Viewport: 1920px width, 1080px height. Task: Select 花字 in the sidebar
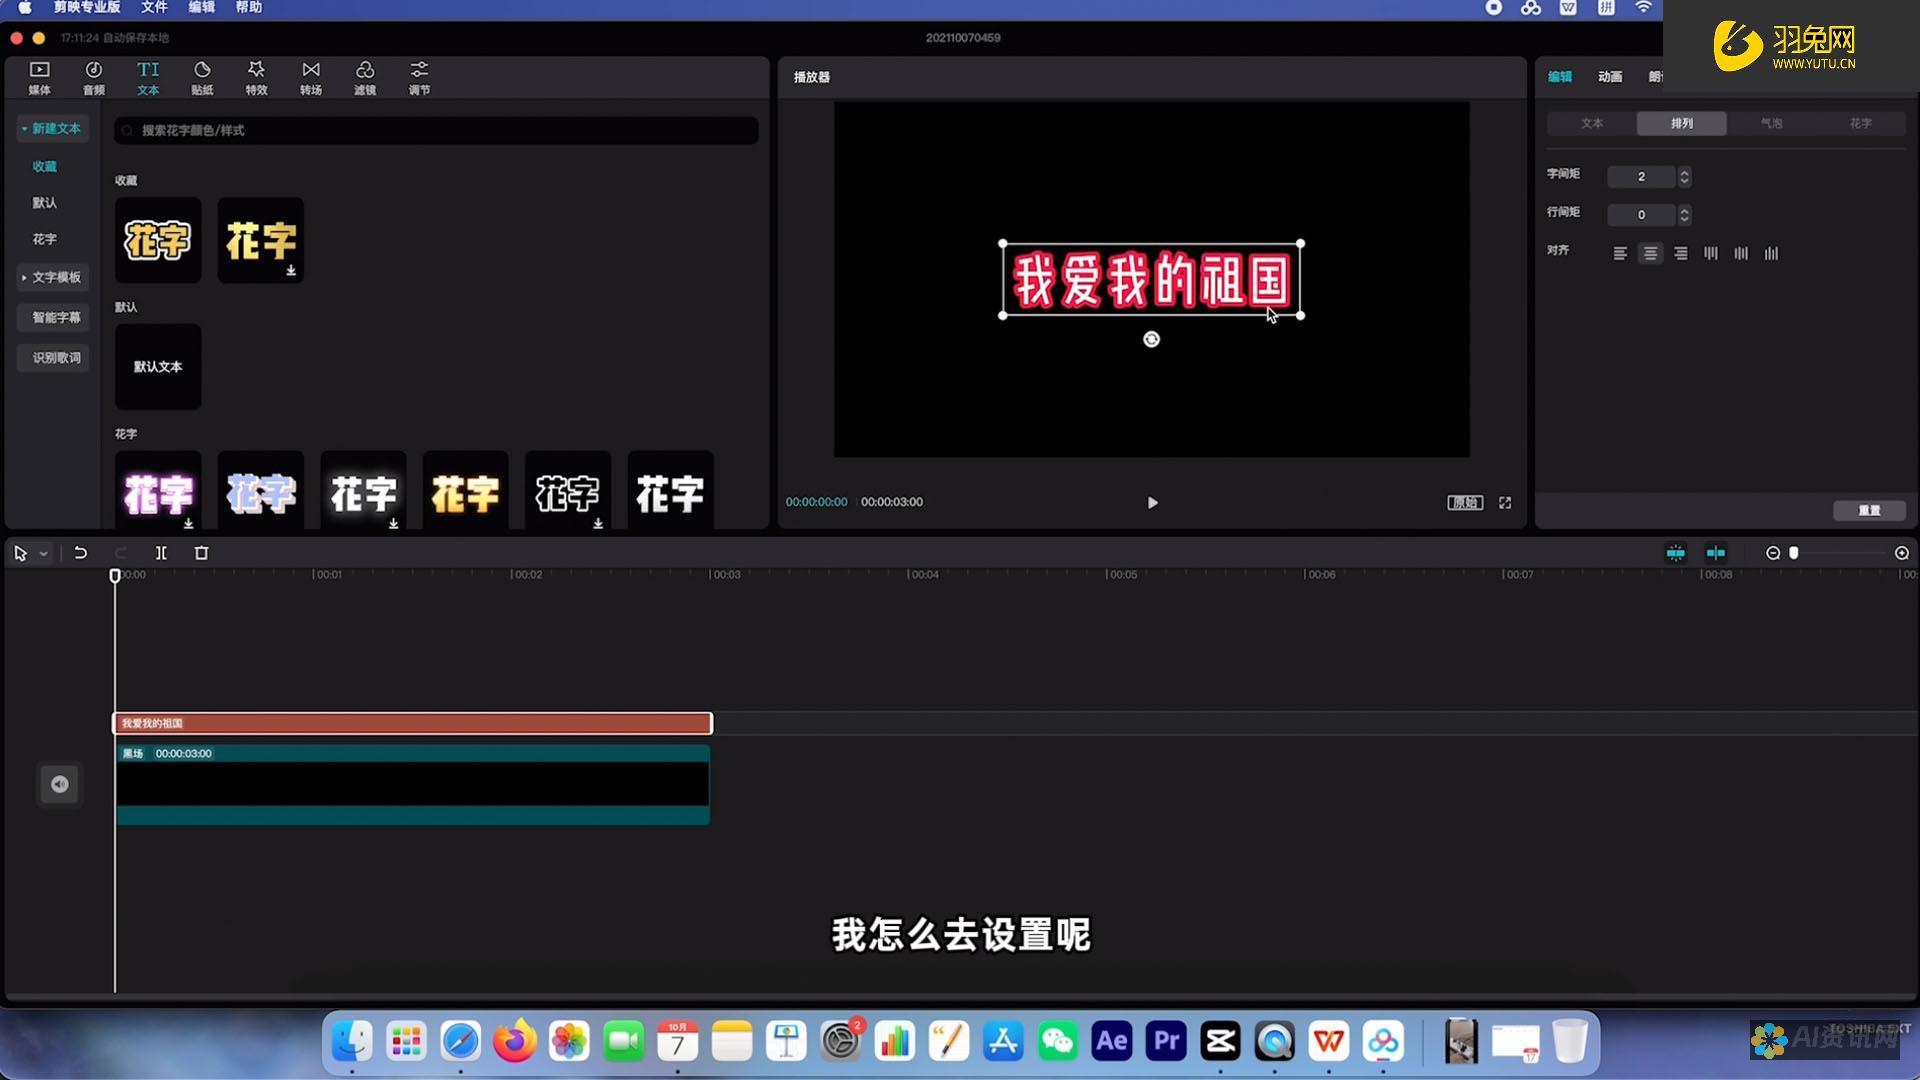[x=44, y=240]
